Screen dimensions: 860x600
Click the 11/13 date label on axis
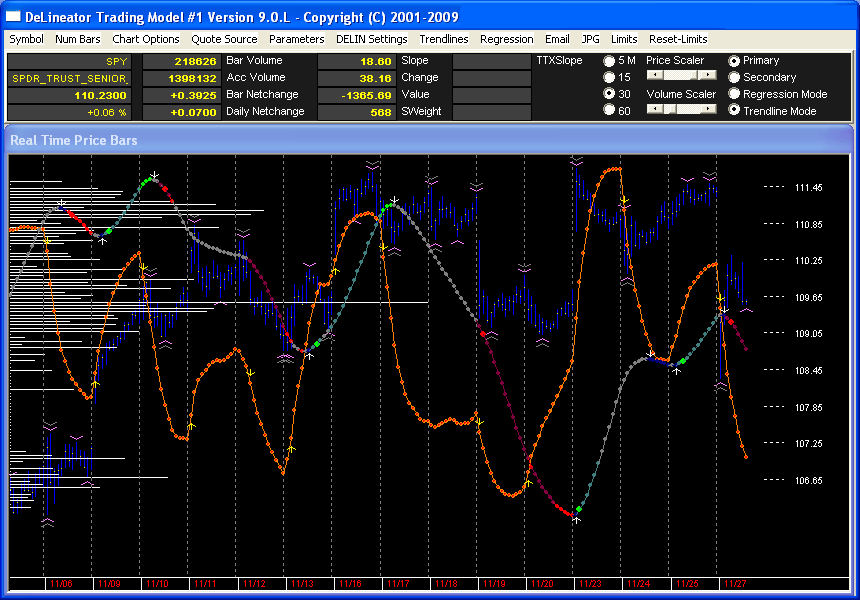click(302, 584)
